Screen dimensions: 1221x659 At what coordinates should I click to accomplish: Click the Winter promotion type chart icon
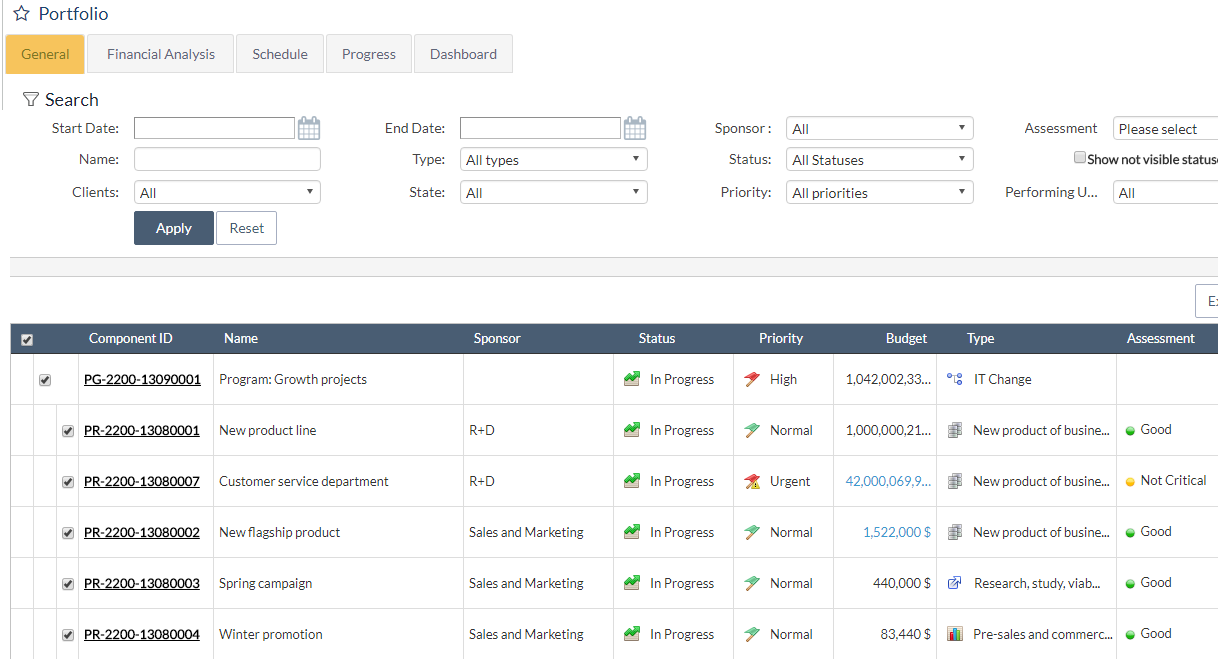955,634
